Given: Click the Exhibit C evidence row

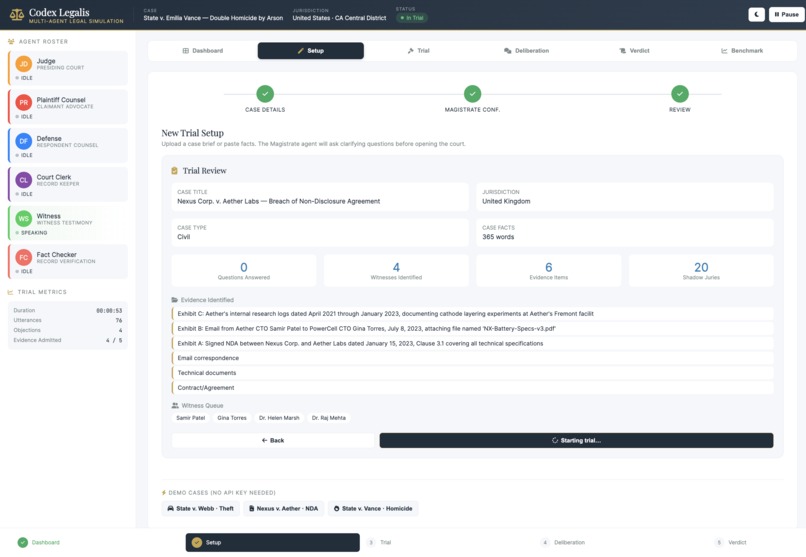Looking at the screenshot, I should [x=472, y=313].
